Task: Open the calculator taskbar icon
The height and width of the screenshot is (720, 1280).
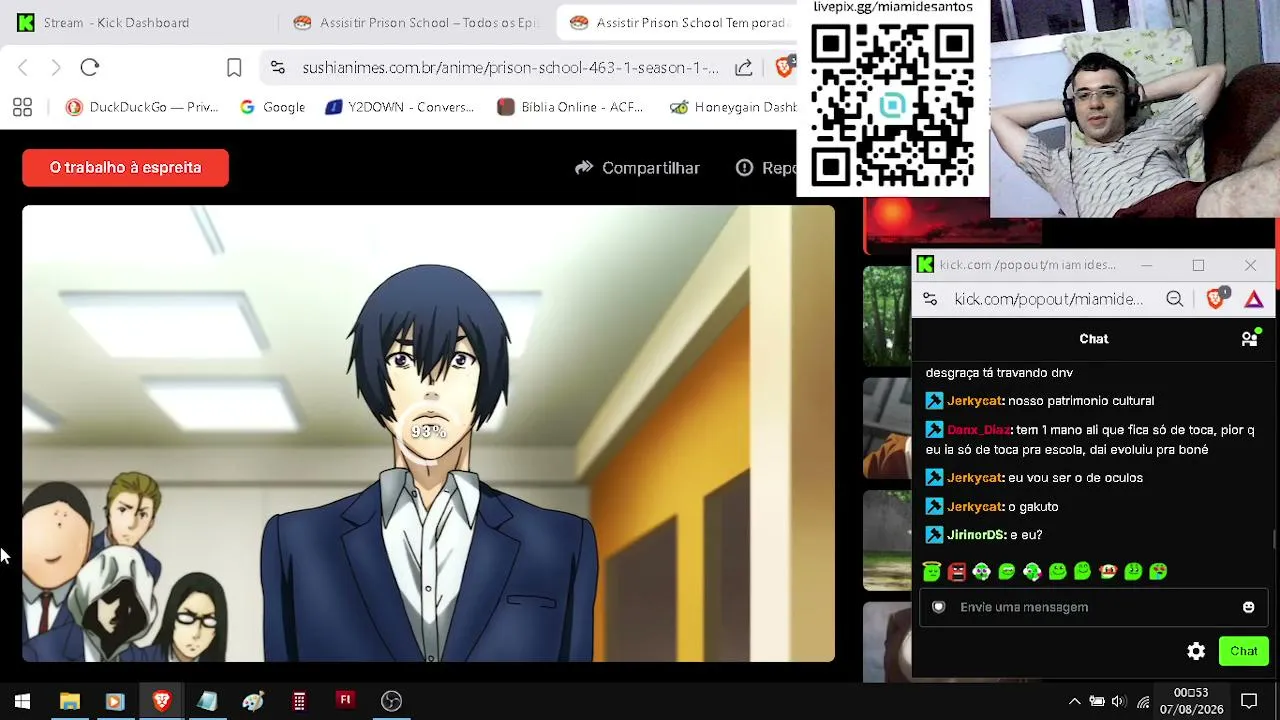Action: tap(299, 701)
